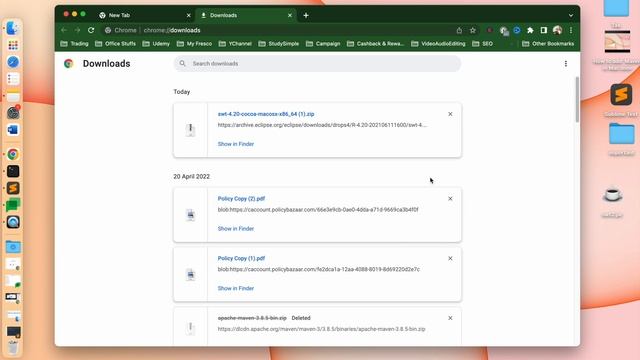This screenshot has height=360, width=640.
Task: Show Policy Copy (2).pdf in Finder
Action: 236,229
